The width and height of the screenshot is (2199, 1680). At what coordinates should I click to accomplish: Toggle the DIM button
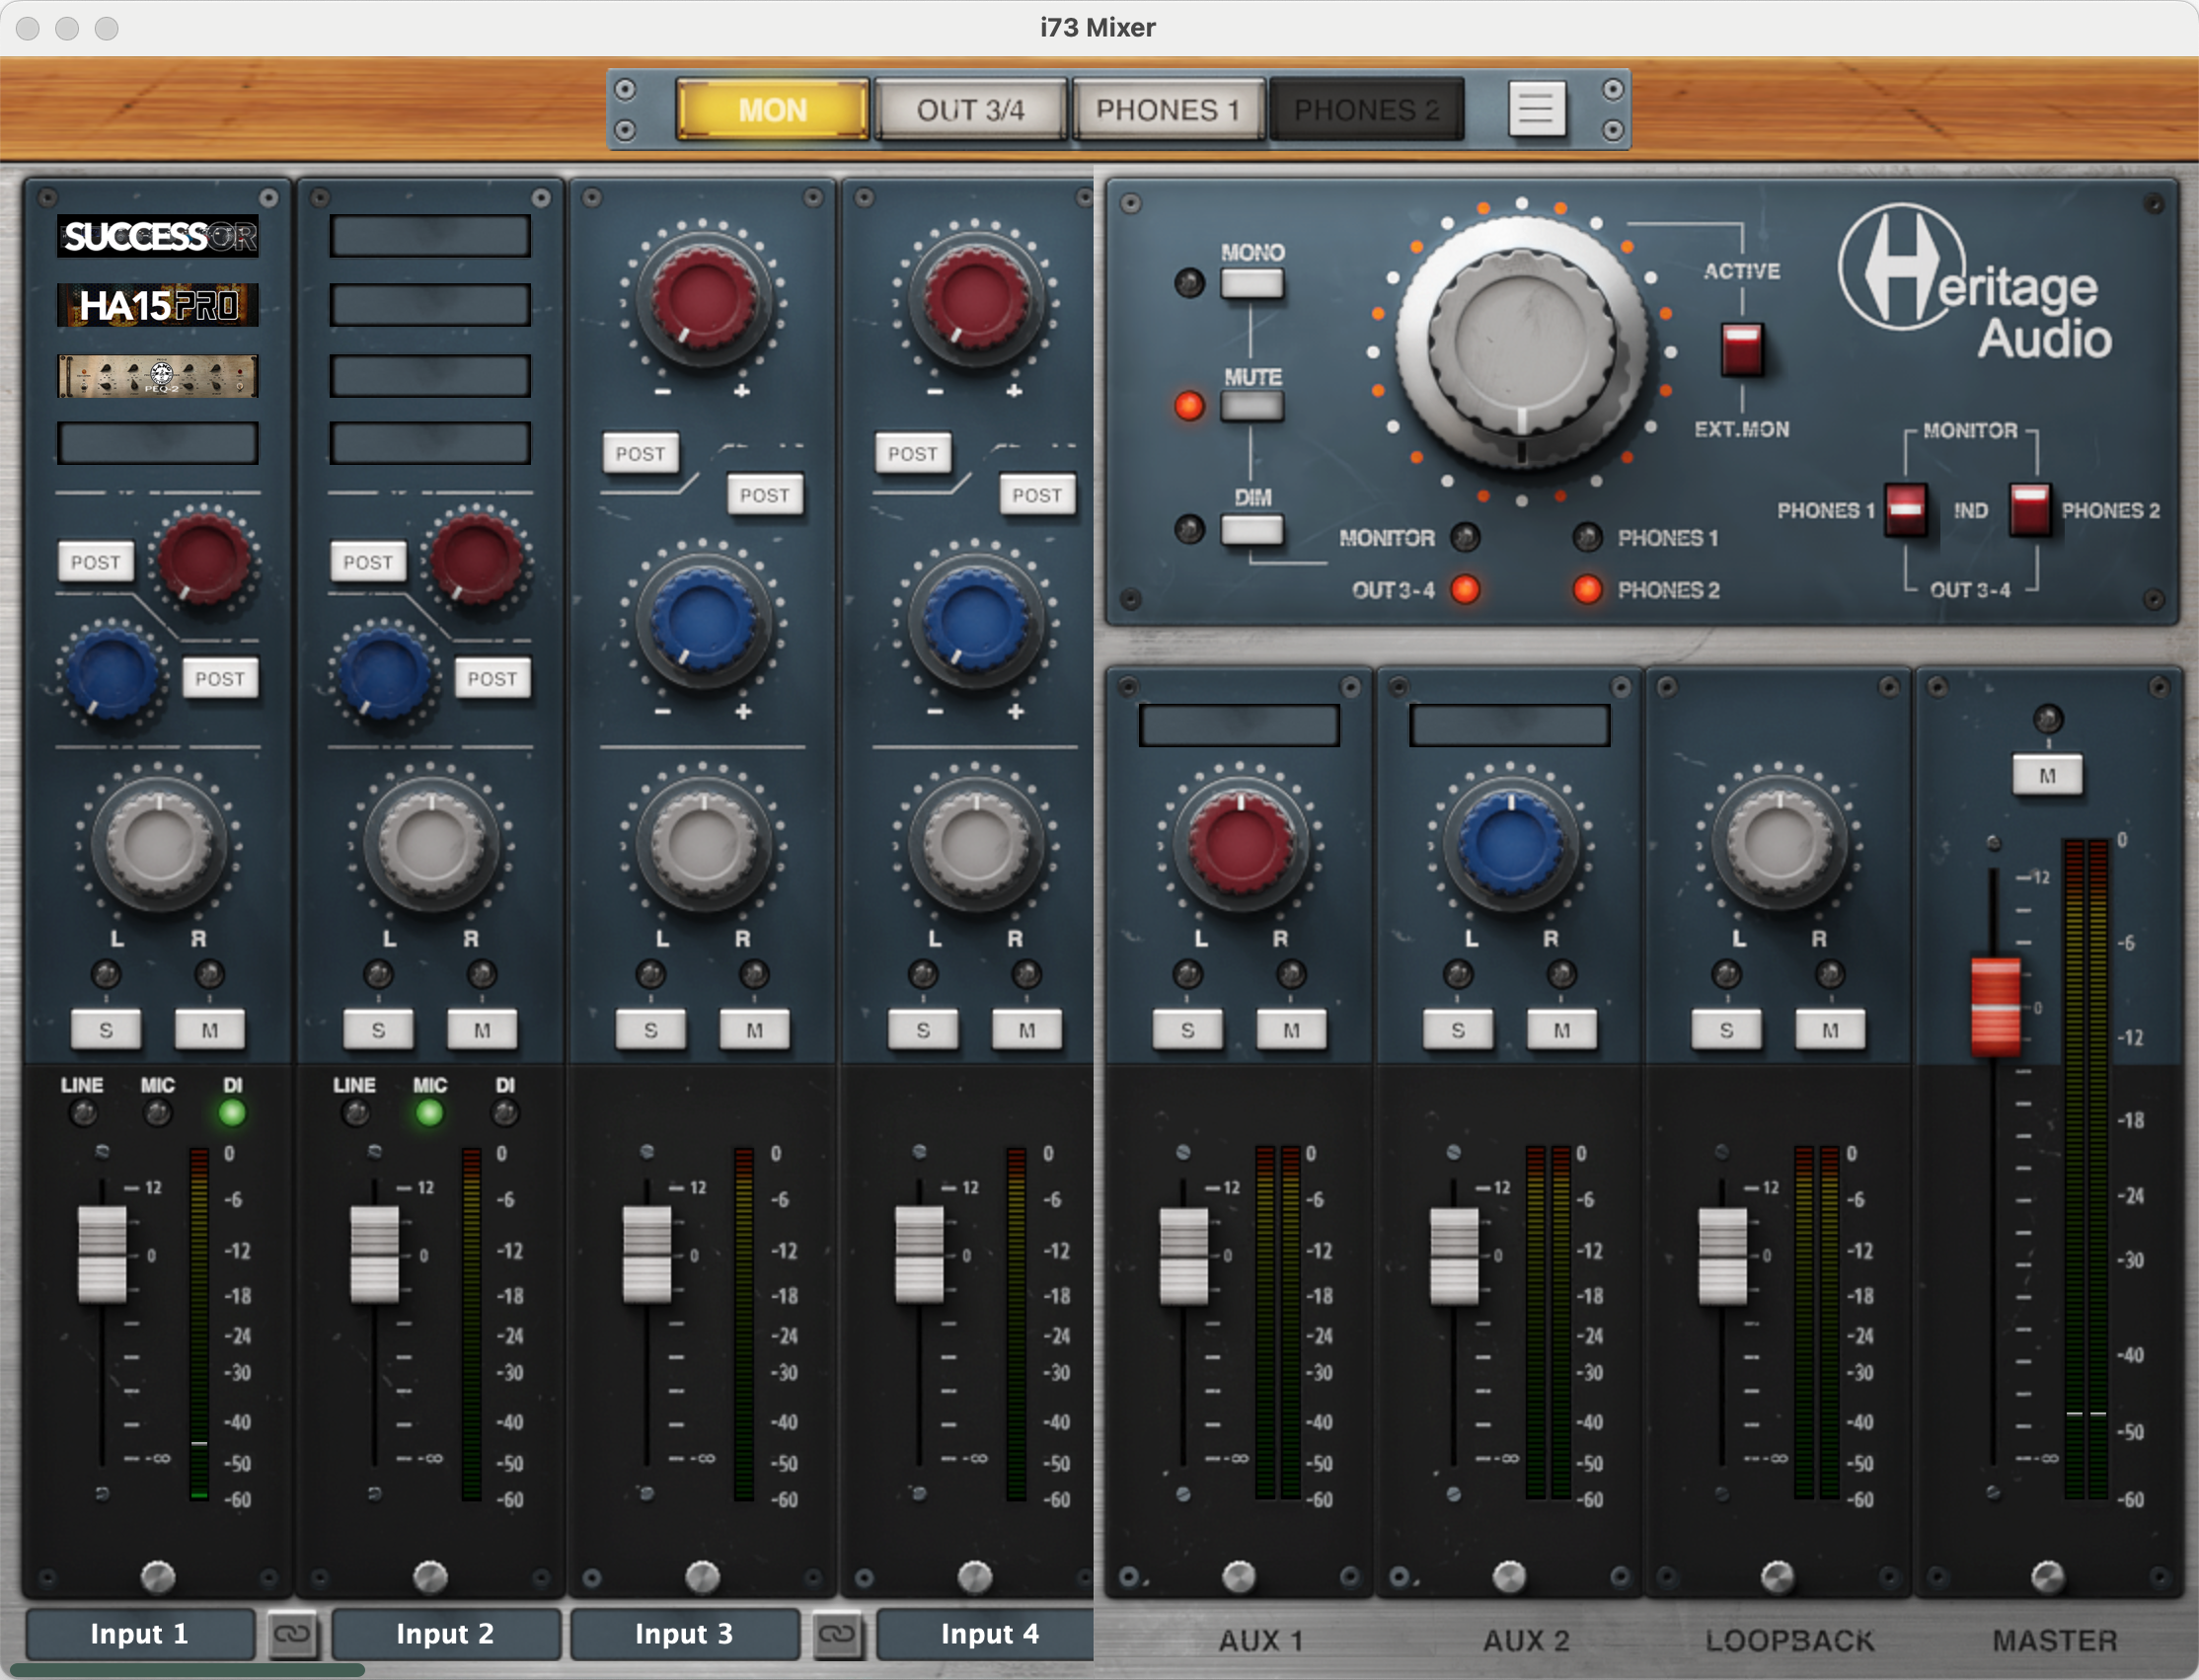coord(1252,529)
